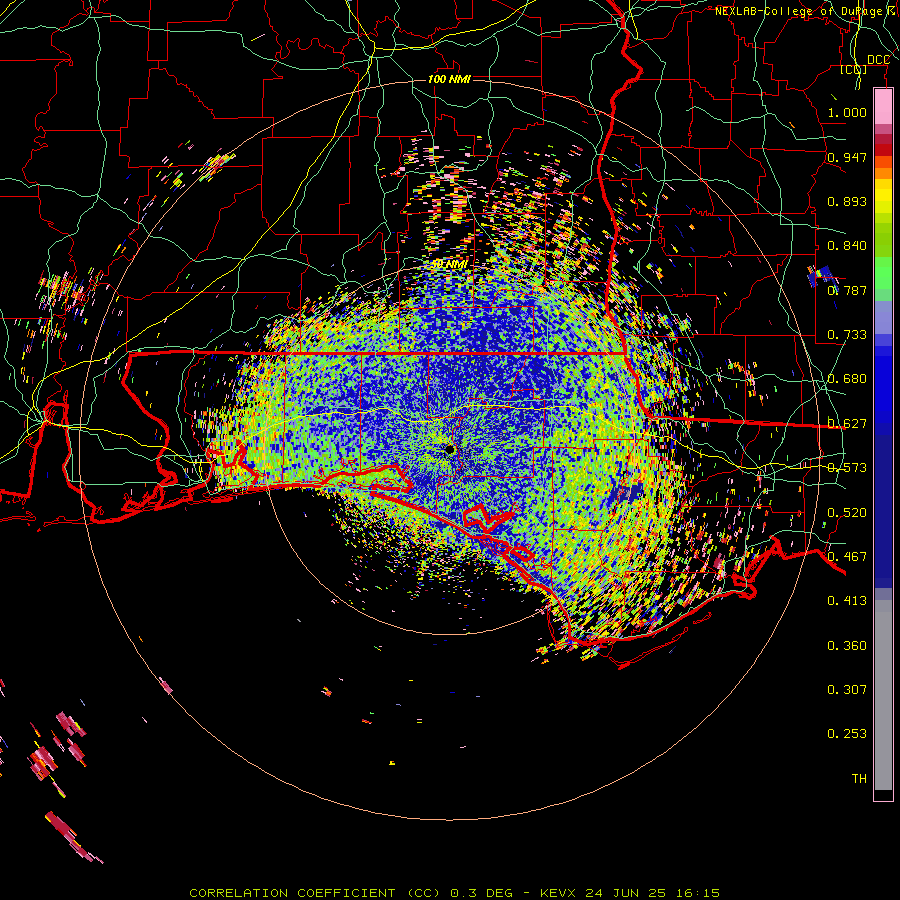Click the "DCC" label above the color bar
This screenshot has width=900, height=900.
coord(878,60)
